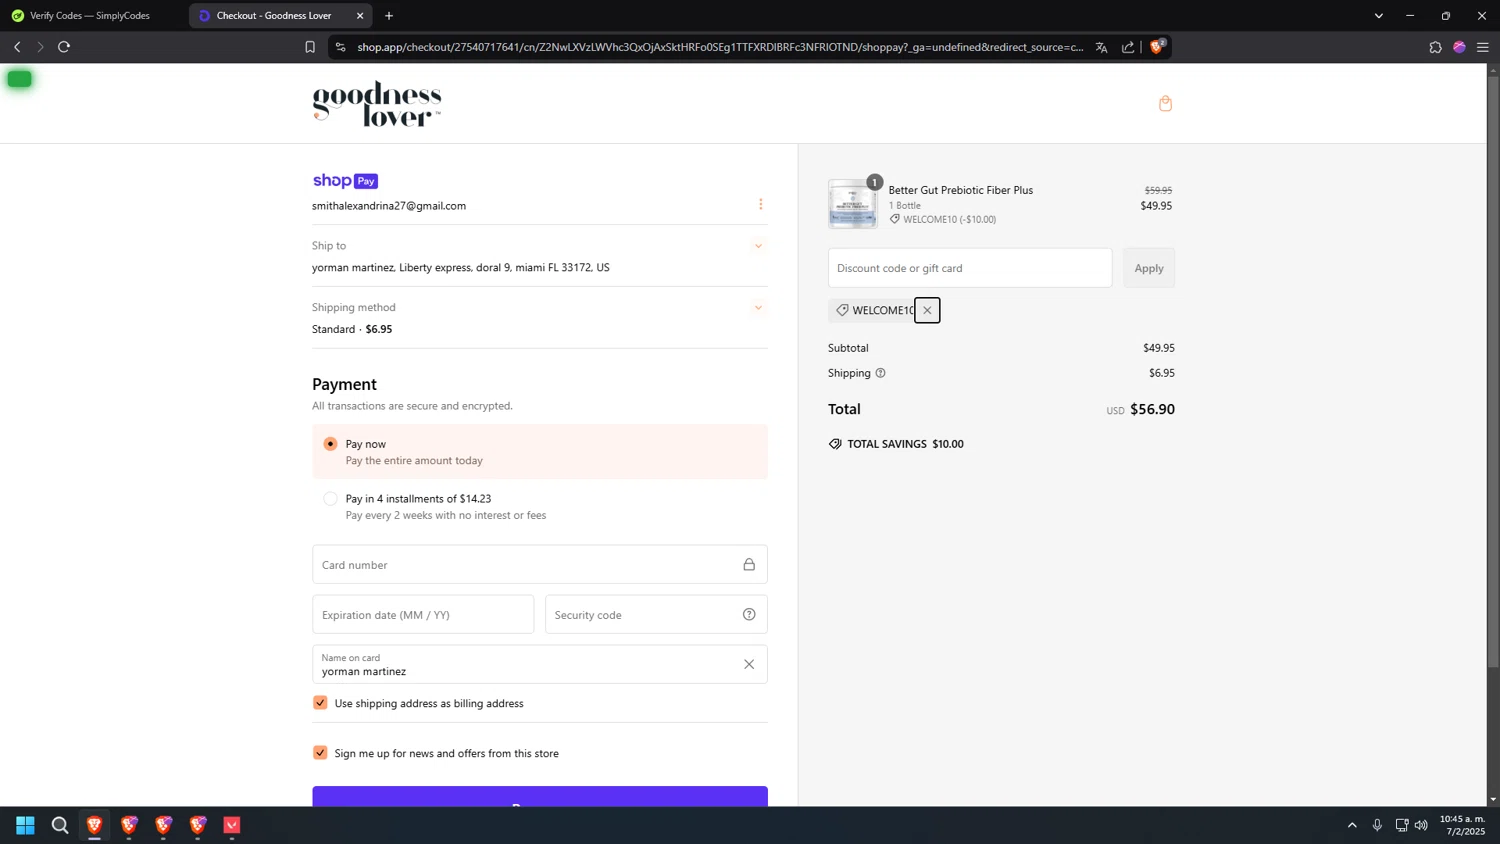Click the smithalexandrina27@gmail.com email text

coord(389,206)
